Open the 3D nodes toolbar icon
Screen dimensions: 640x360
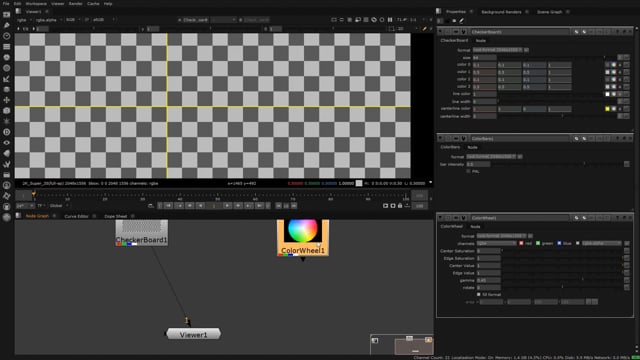tap(7, 111)
